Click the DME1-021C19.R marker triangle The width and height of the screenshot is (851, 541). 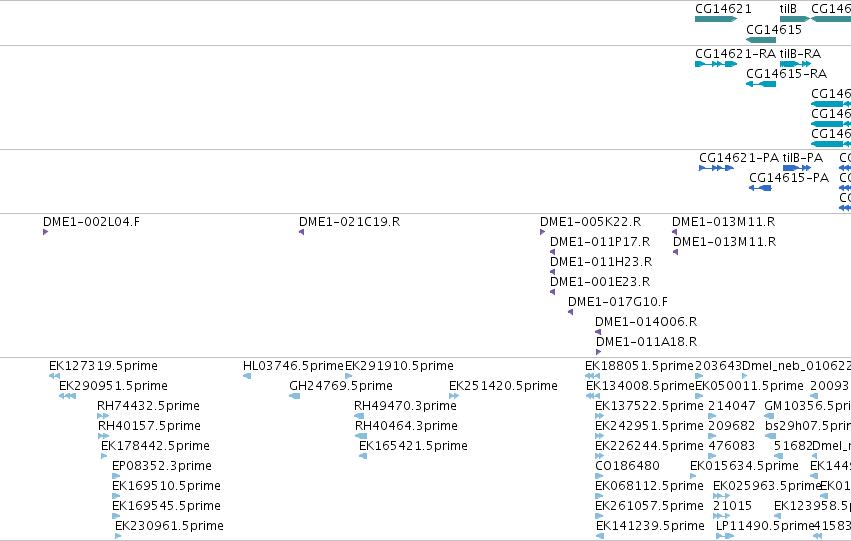(x=301, y=232)
